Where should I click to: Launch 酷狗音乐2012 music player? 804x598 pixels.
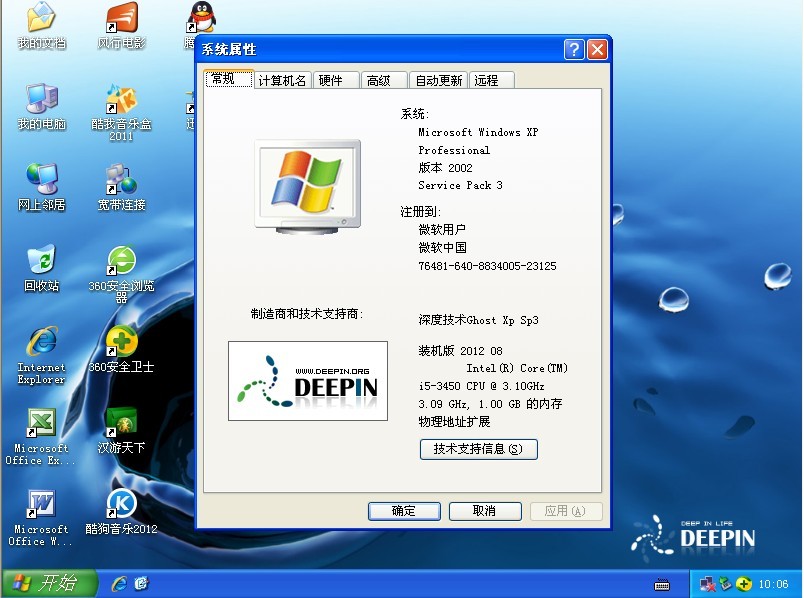tap(121, 505)
